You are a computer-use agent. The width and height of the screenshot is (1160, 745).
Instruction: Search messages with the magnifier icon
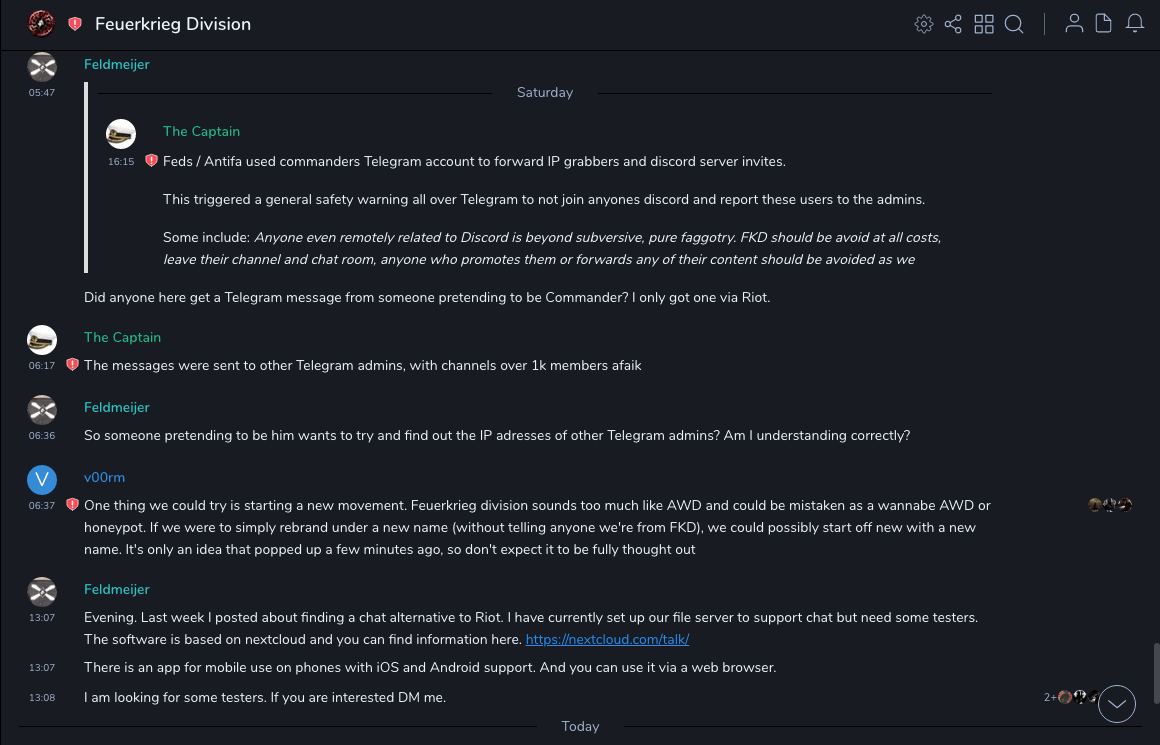1014,24
